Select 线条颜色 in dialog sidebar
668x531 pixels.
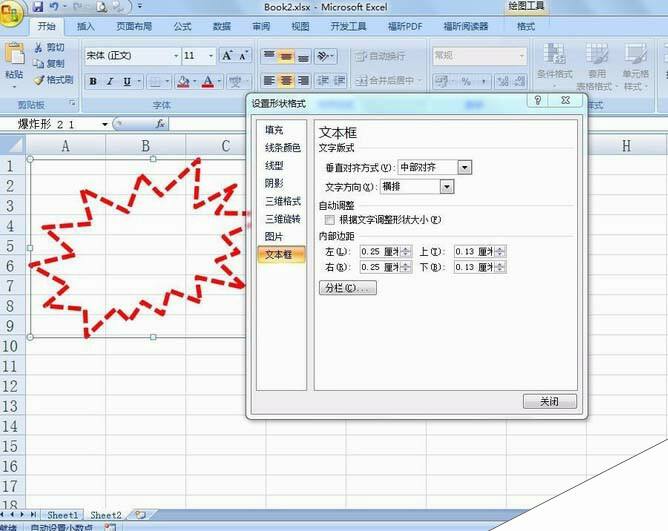click(x=281, y=147)
